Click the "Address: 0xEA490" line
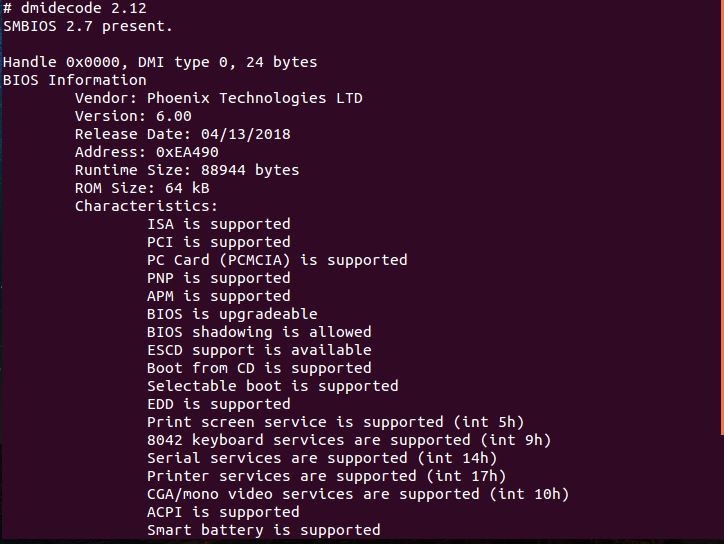The width and height of the screenshot is (724, 544). 147,152
